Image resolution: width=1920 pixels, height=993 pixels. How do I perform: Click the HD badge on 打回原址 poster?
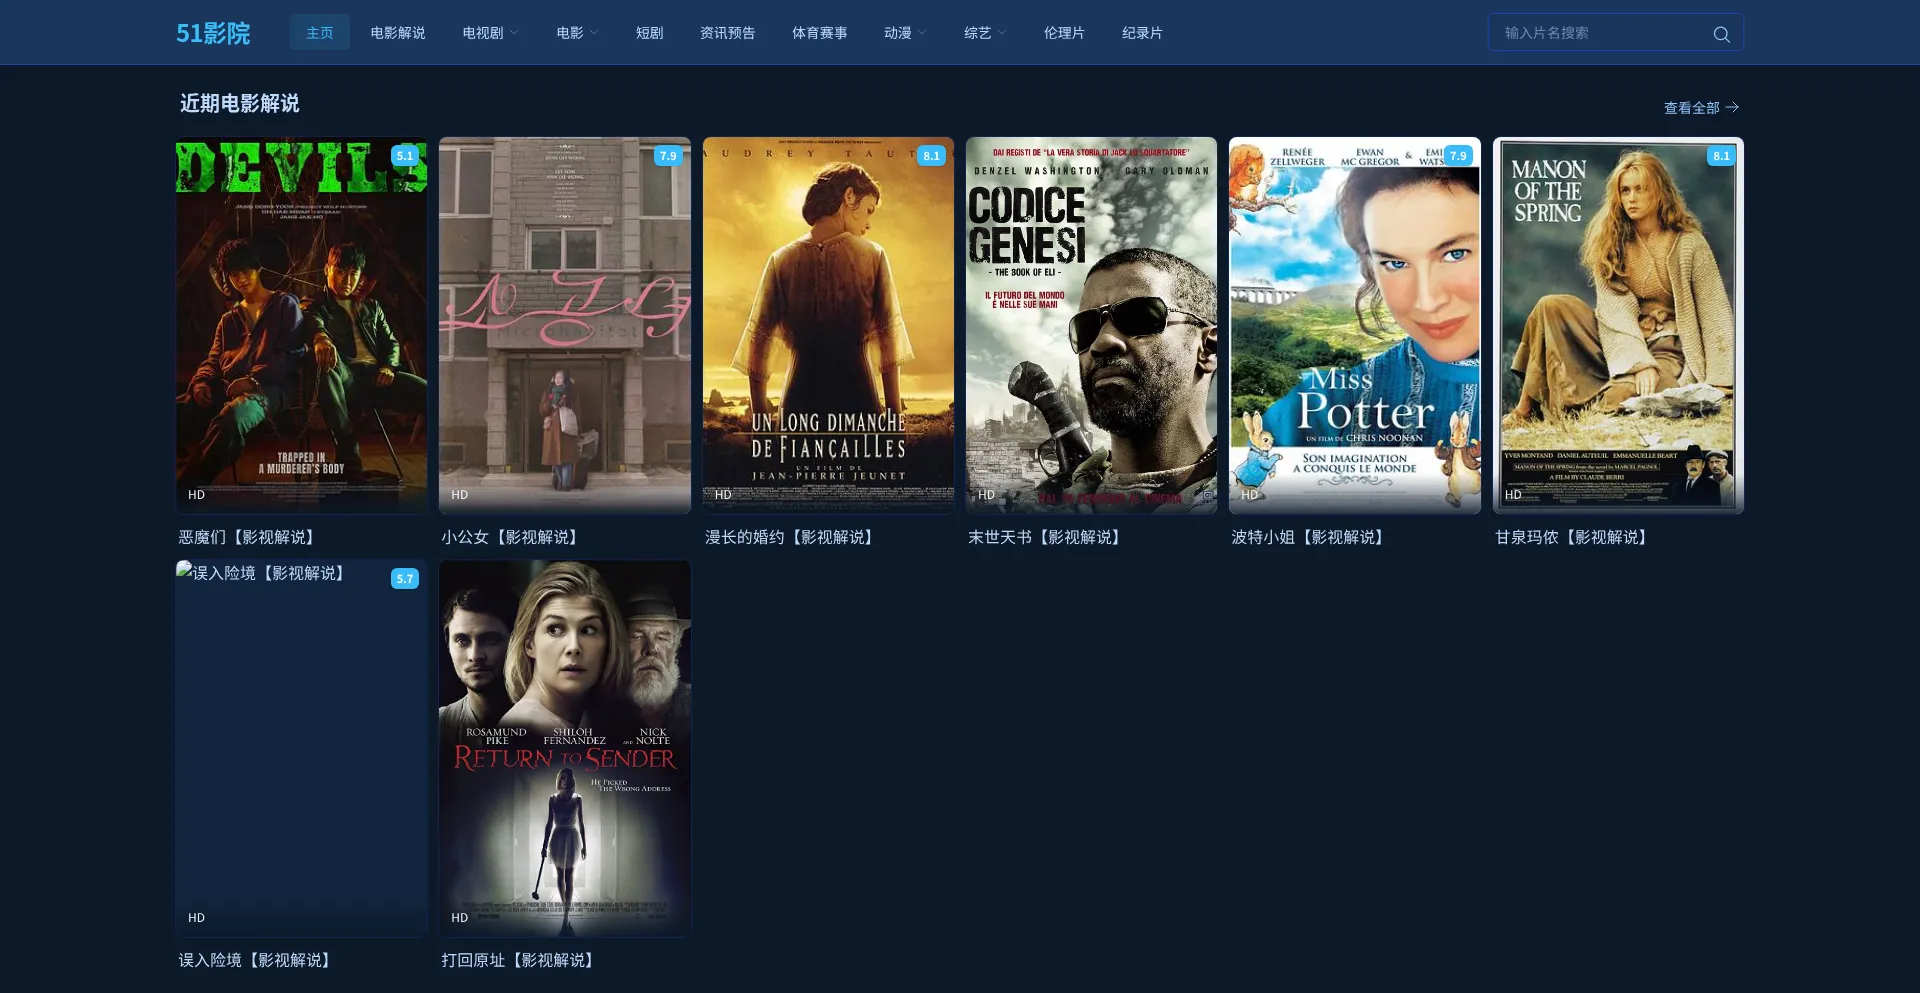[x=460, y=918]
